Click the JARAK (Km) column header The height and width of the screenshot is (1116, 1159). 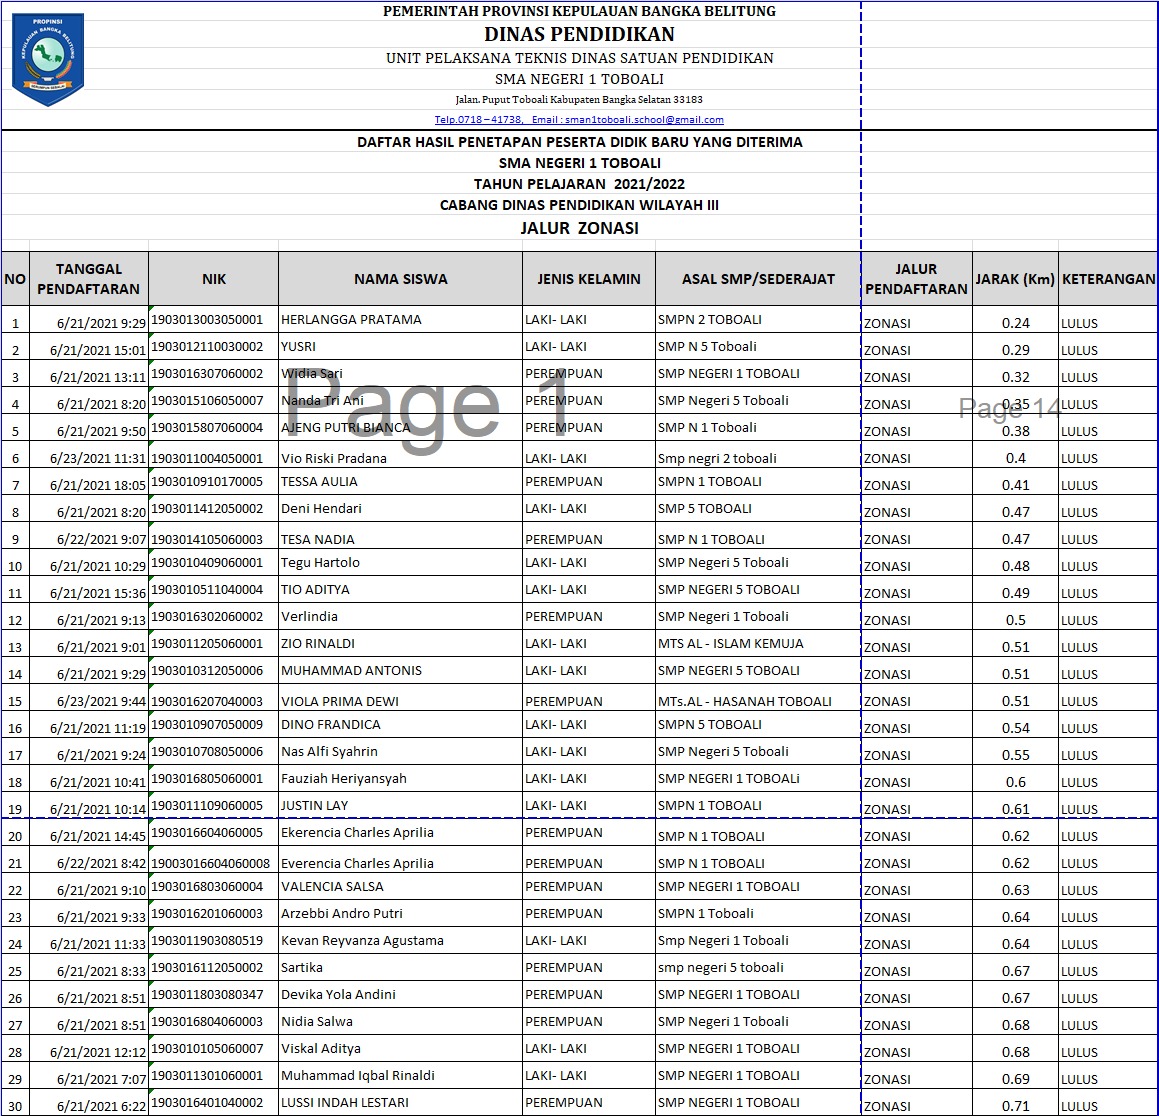1015,279
